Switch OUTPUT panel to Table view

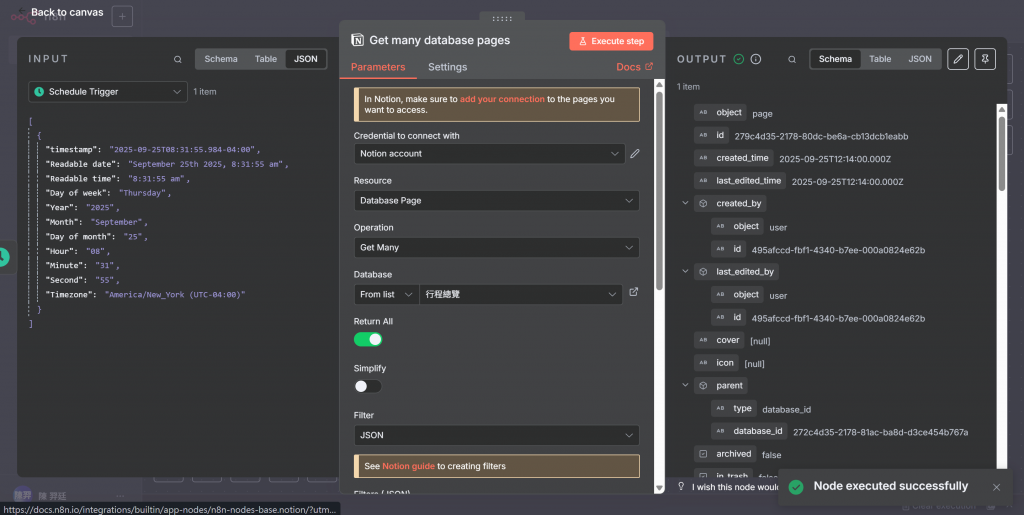click(x=880, y=59)
